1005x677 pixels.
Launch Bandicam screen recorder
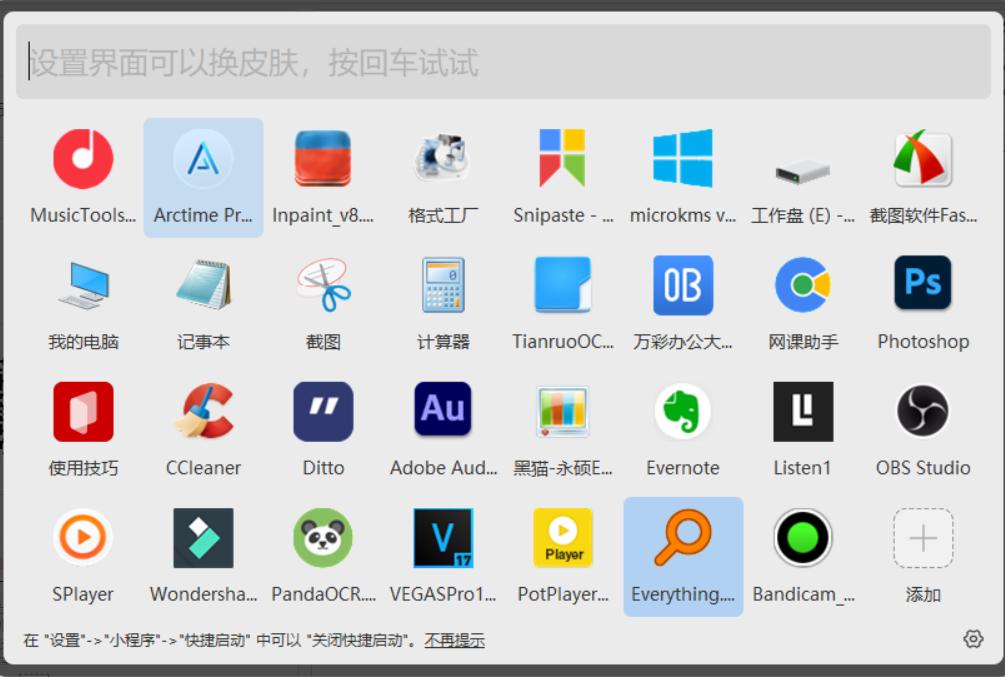[x=802, y=549]
